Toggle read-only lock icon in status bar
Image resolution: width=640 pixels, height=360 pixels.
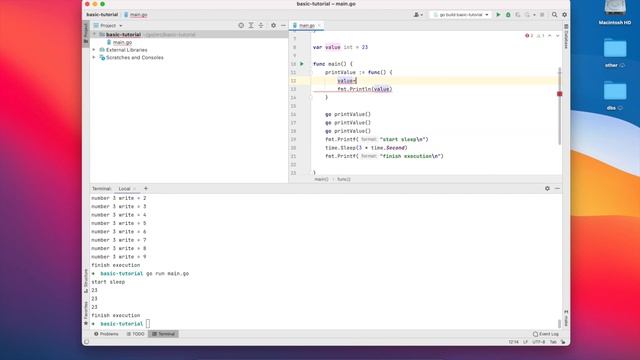tap(563, 342)
